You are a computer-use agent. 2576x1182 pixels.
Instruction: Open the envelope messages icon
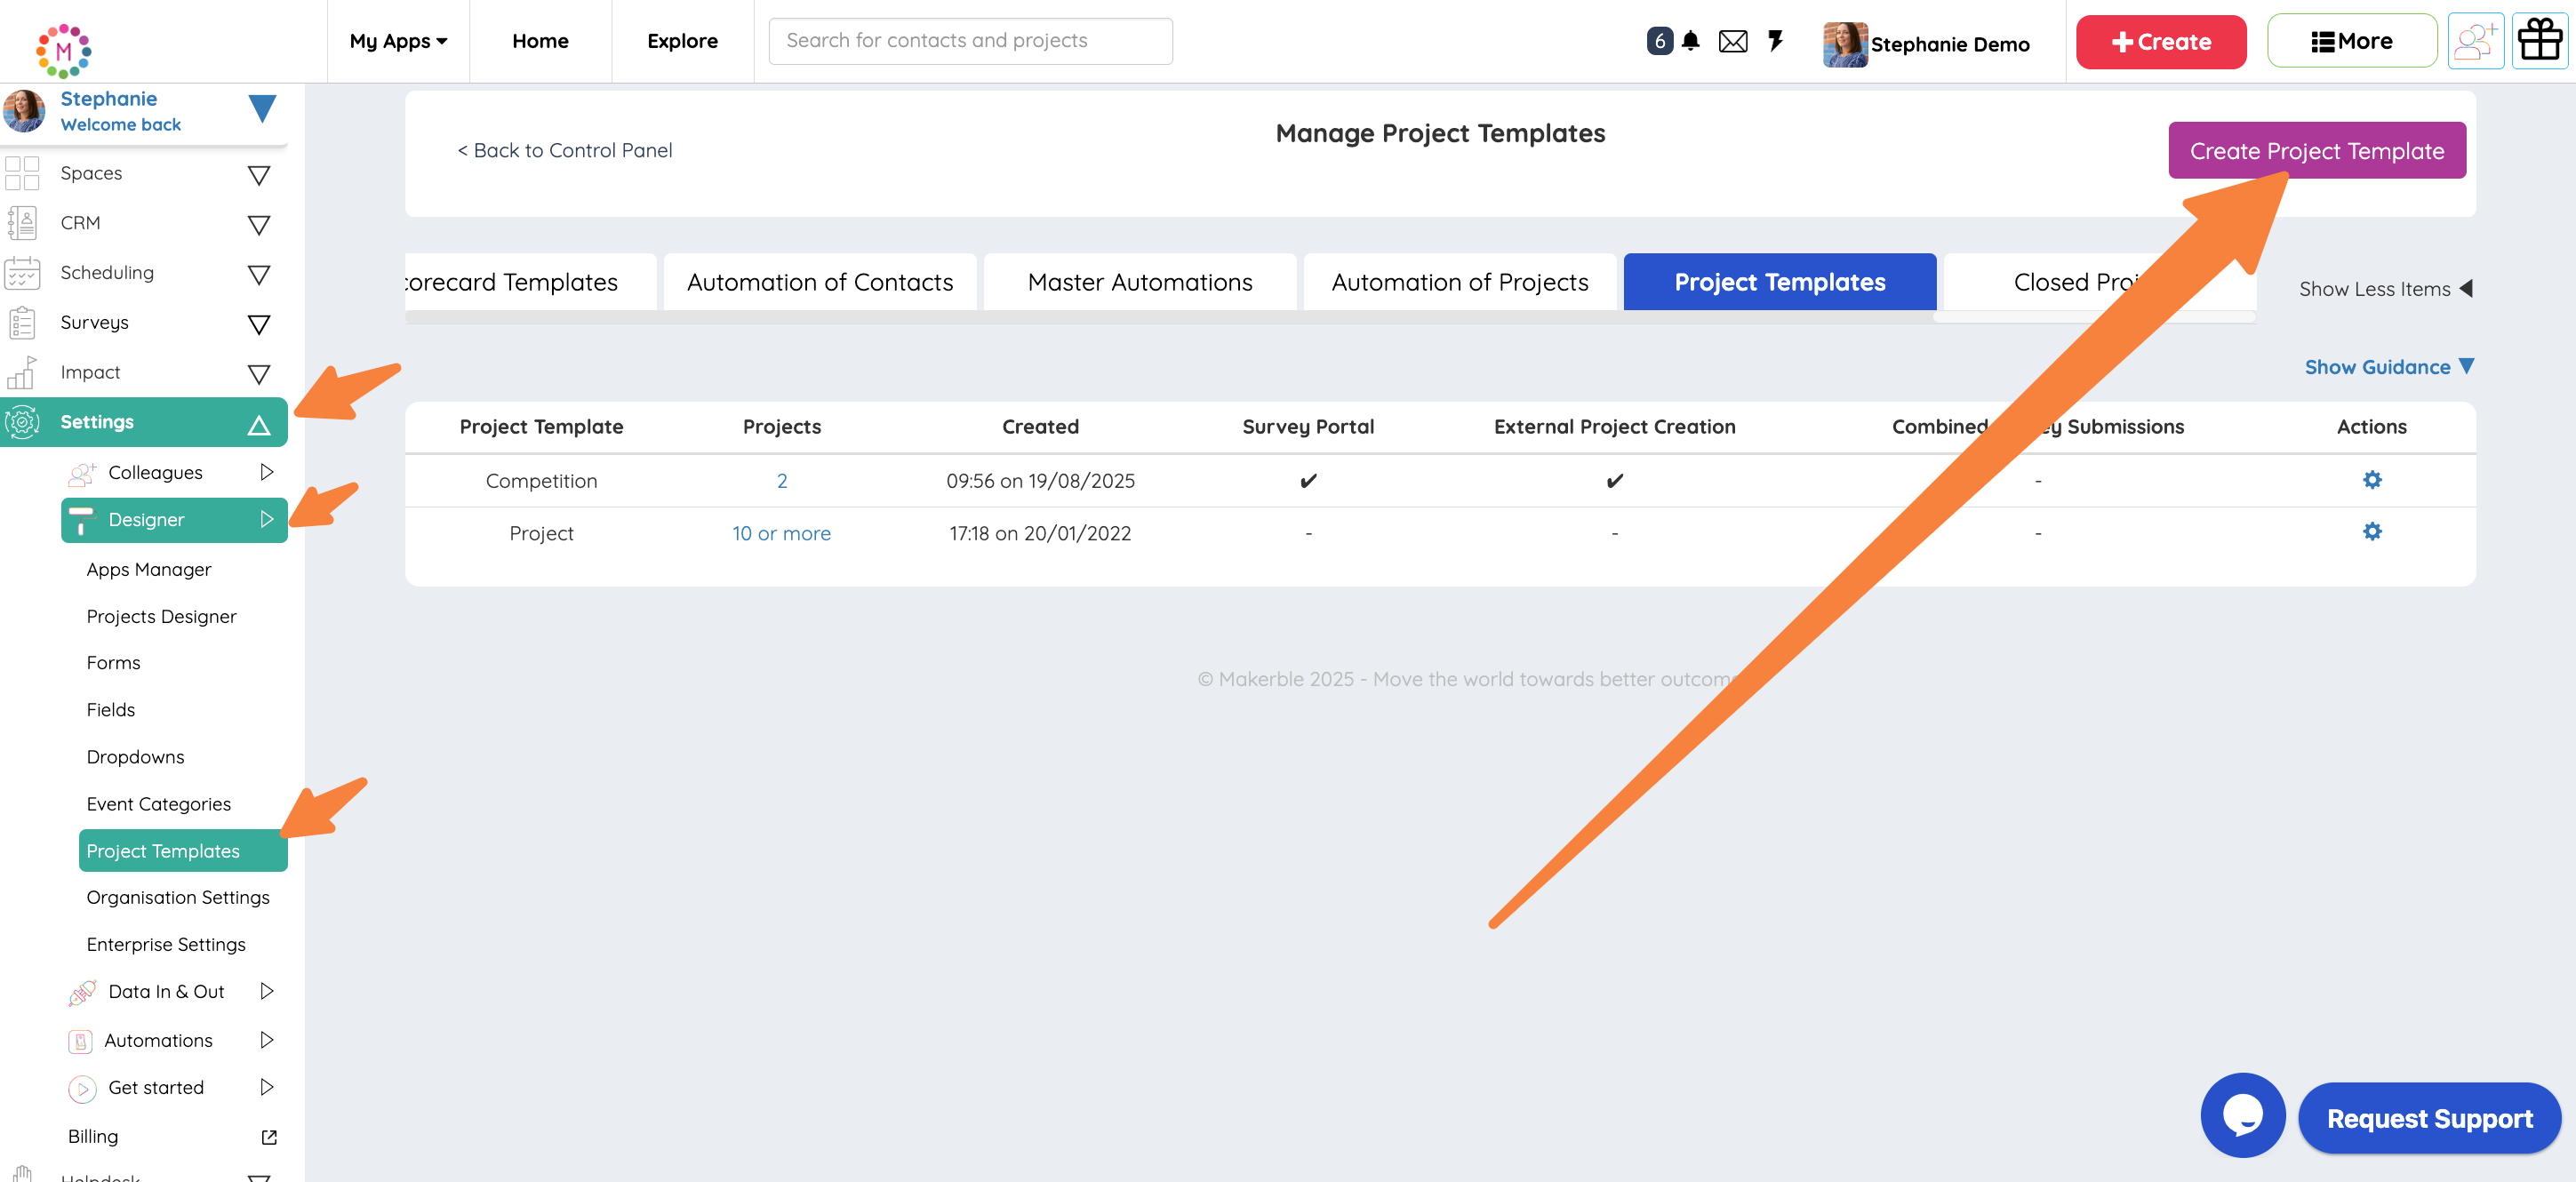1733,41
